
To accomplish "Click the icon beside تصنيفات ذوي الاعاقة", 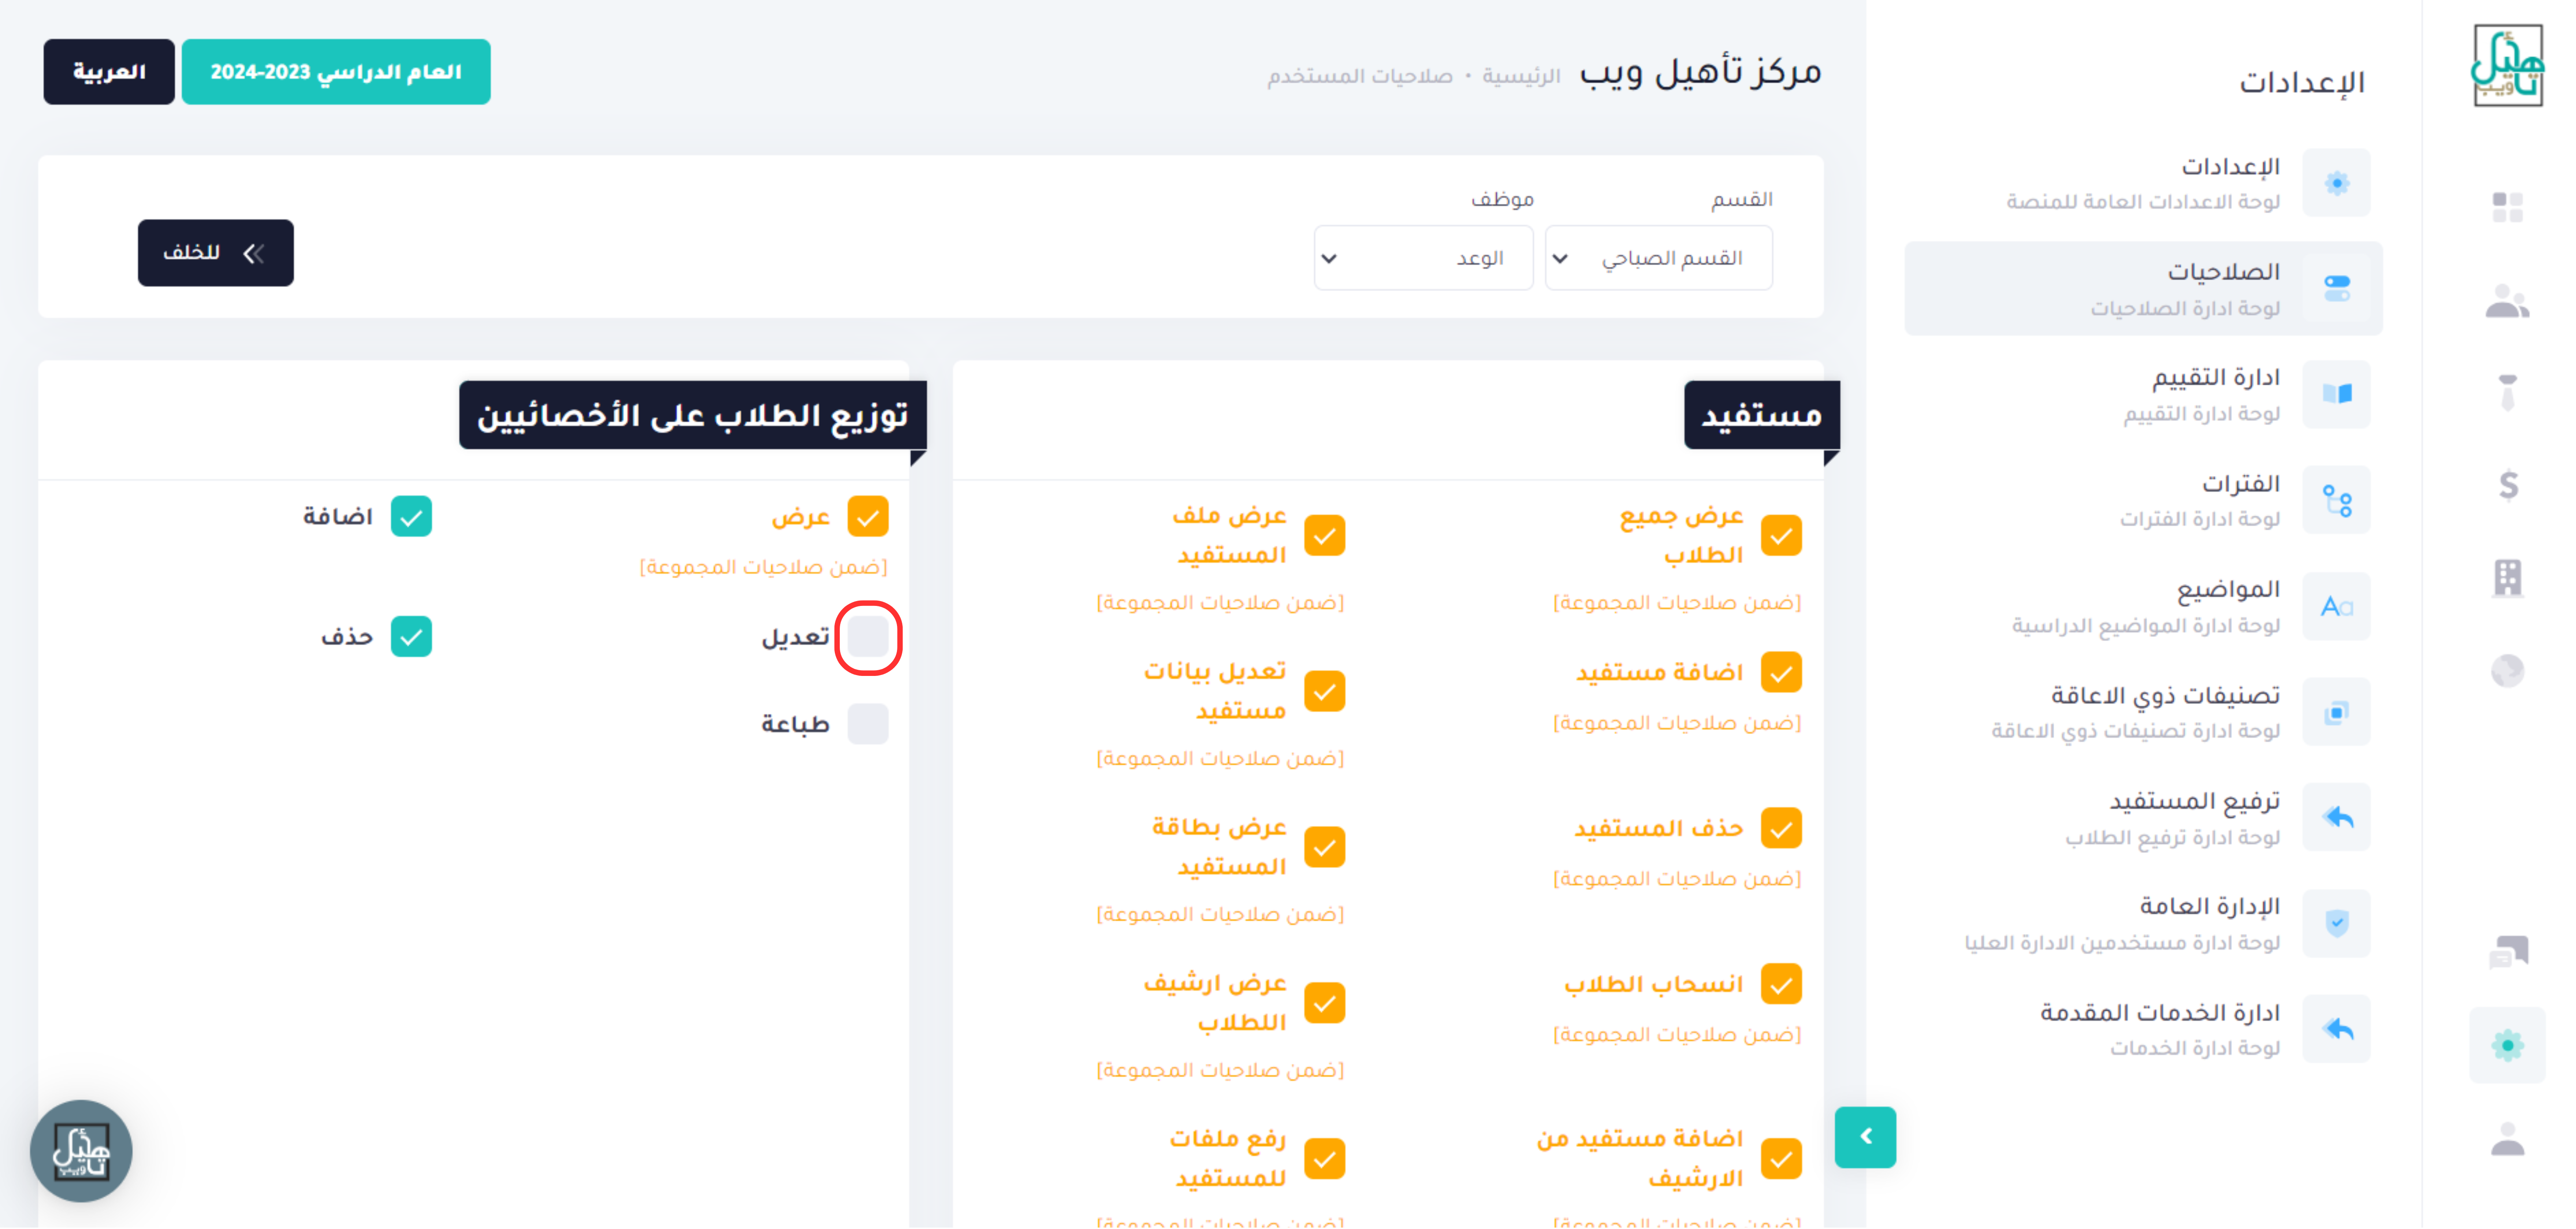I will pos(2336,712).
